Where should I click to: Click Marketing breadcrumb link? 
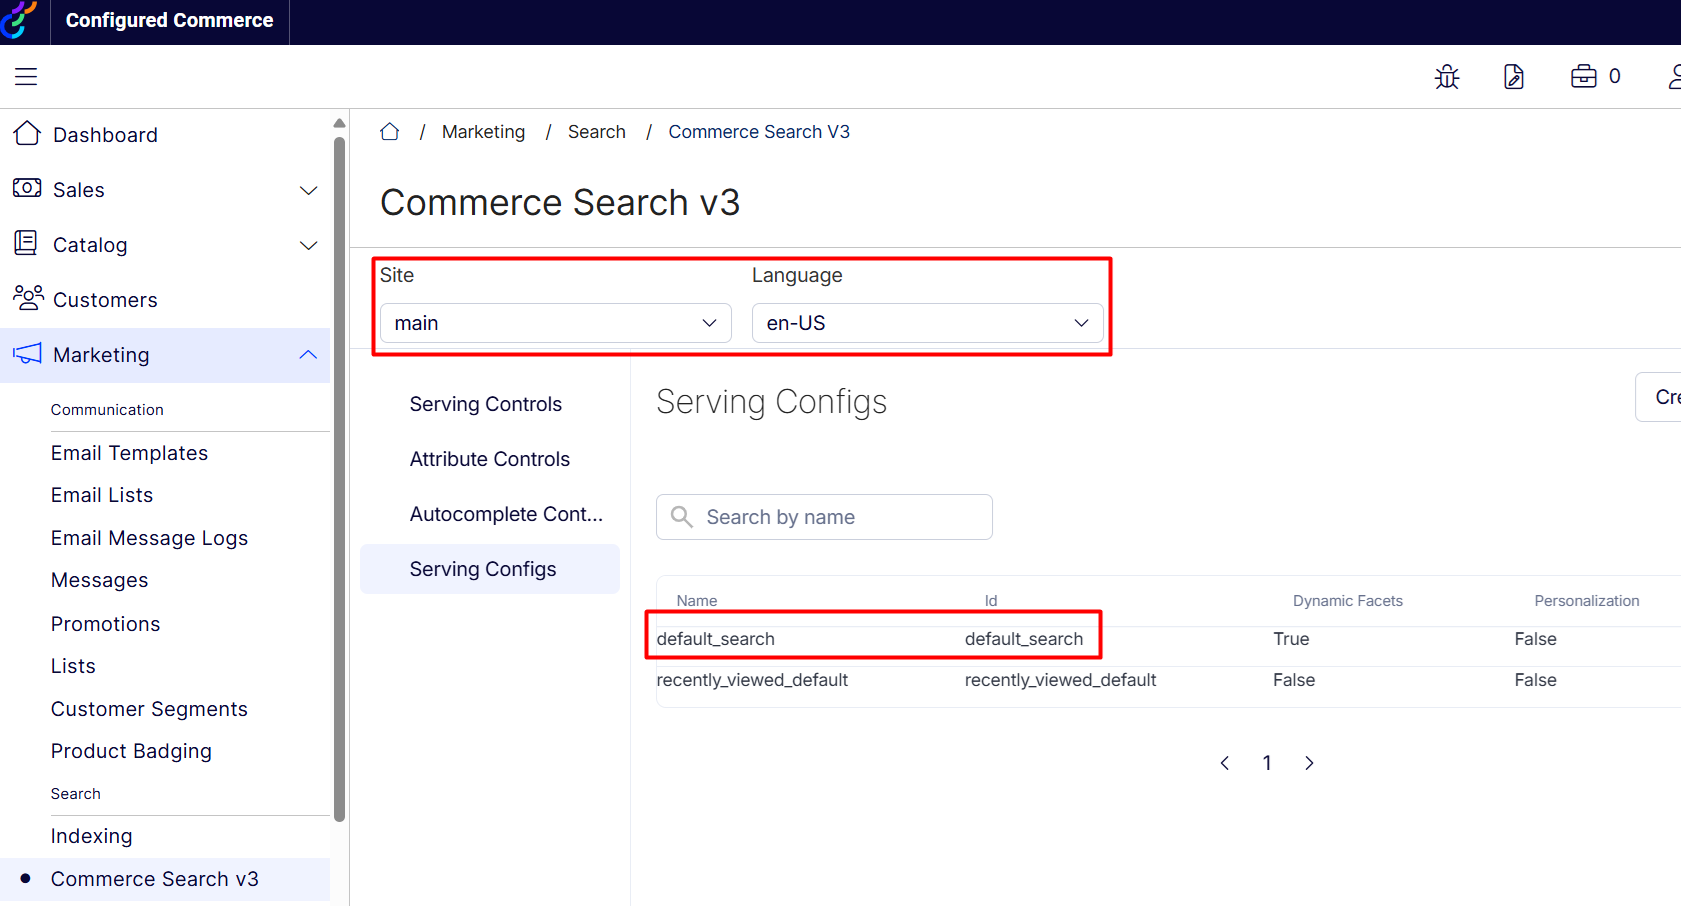tap(484, 132)
